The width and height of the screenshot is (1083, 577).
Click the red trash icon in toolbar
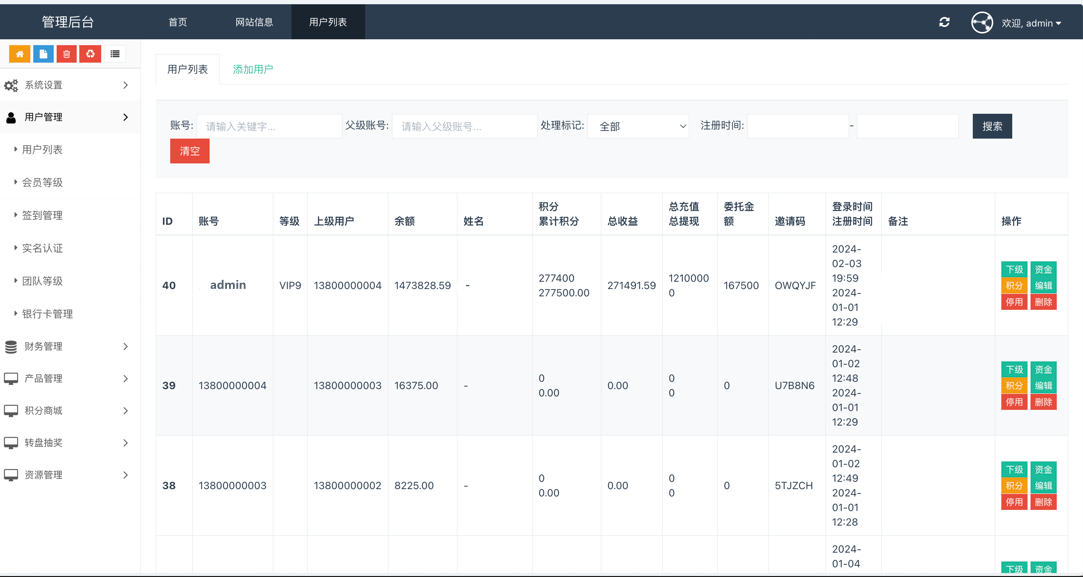66,54
